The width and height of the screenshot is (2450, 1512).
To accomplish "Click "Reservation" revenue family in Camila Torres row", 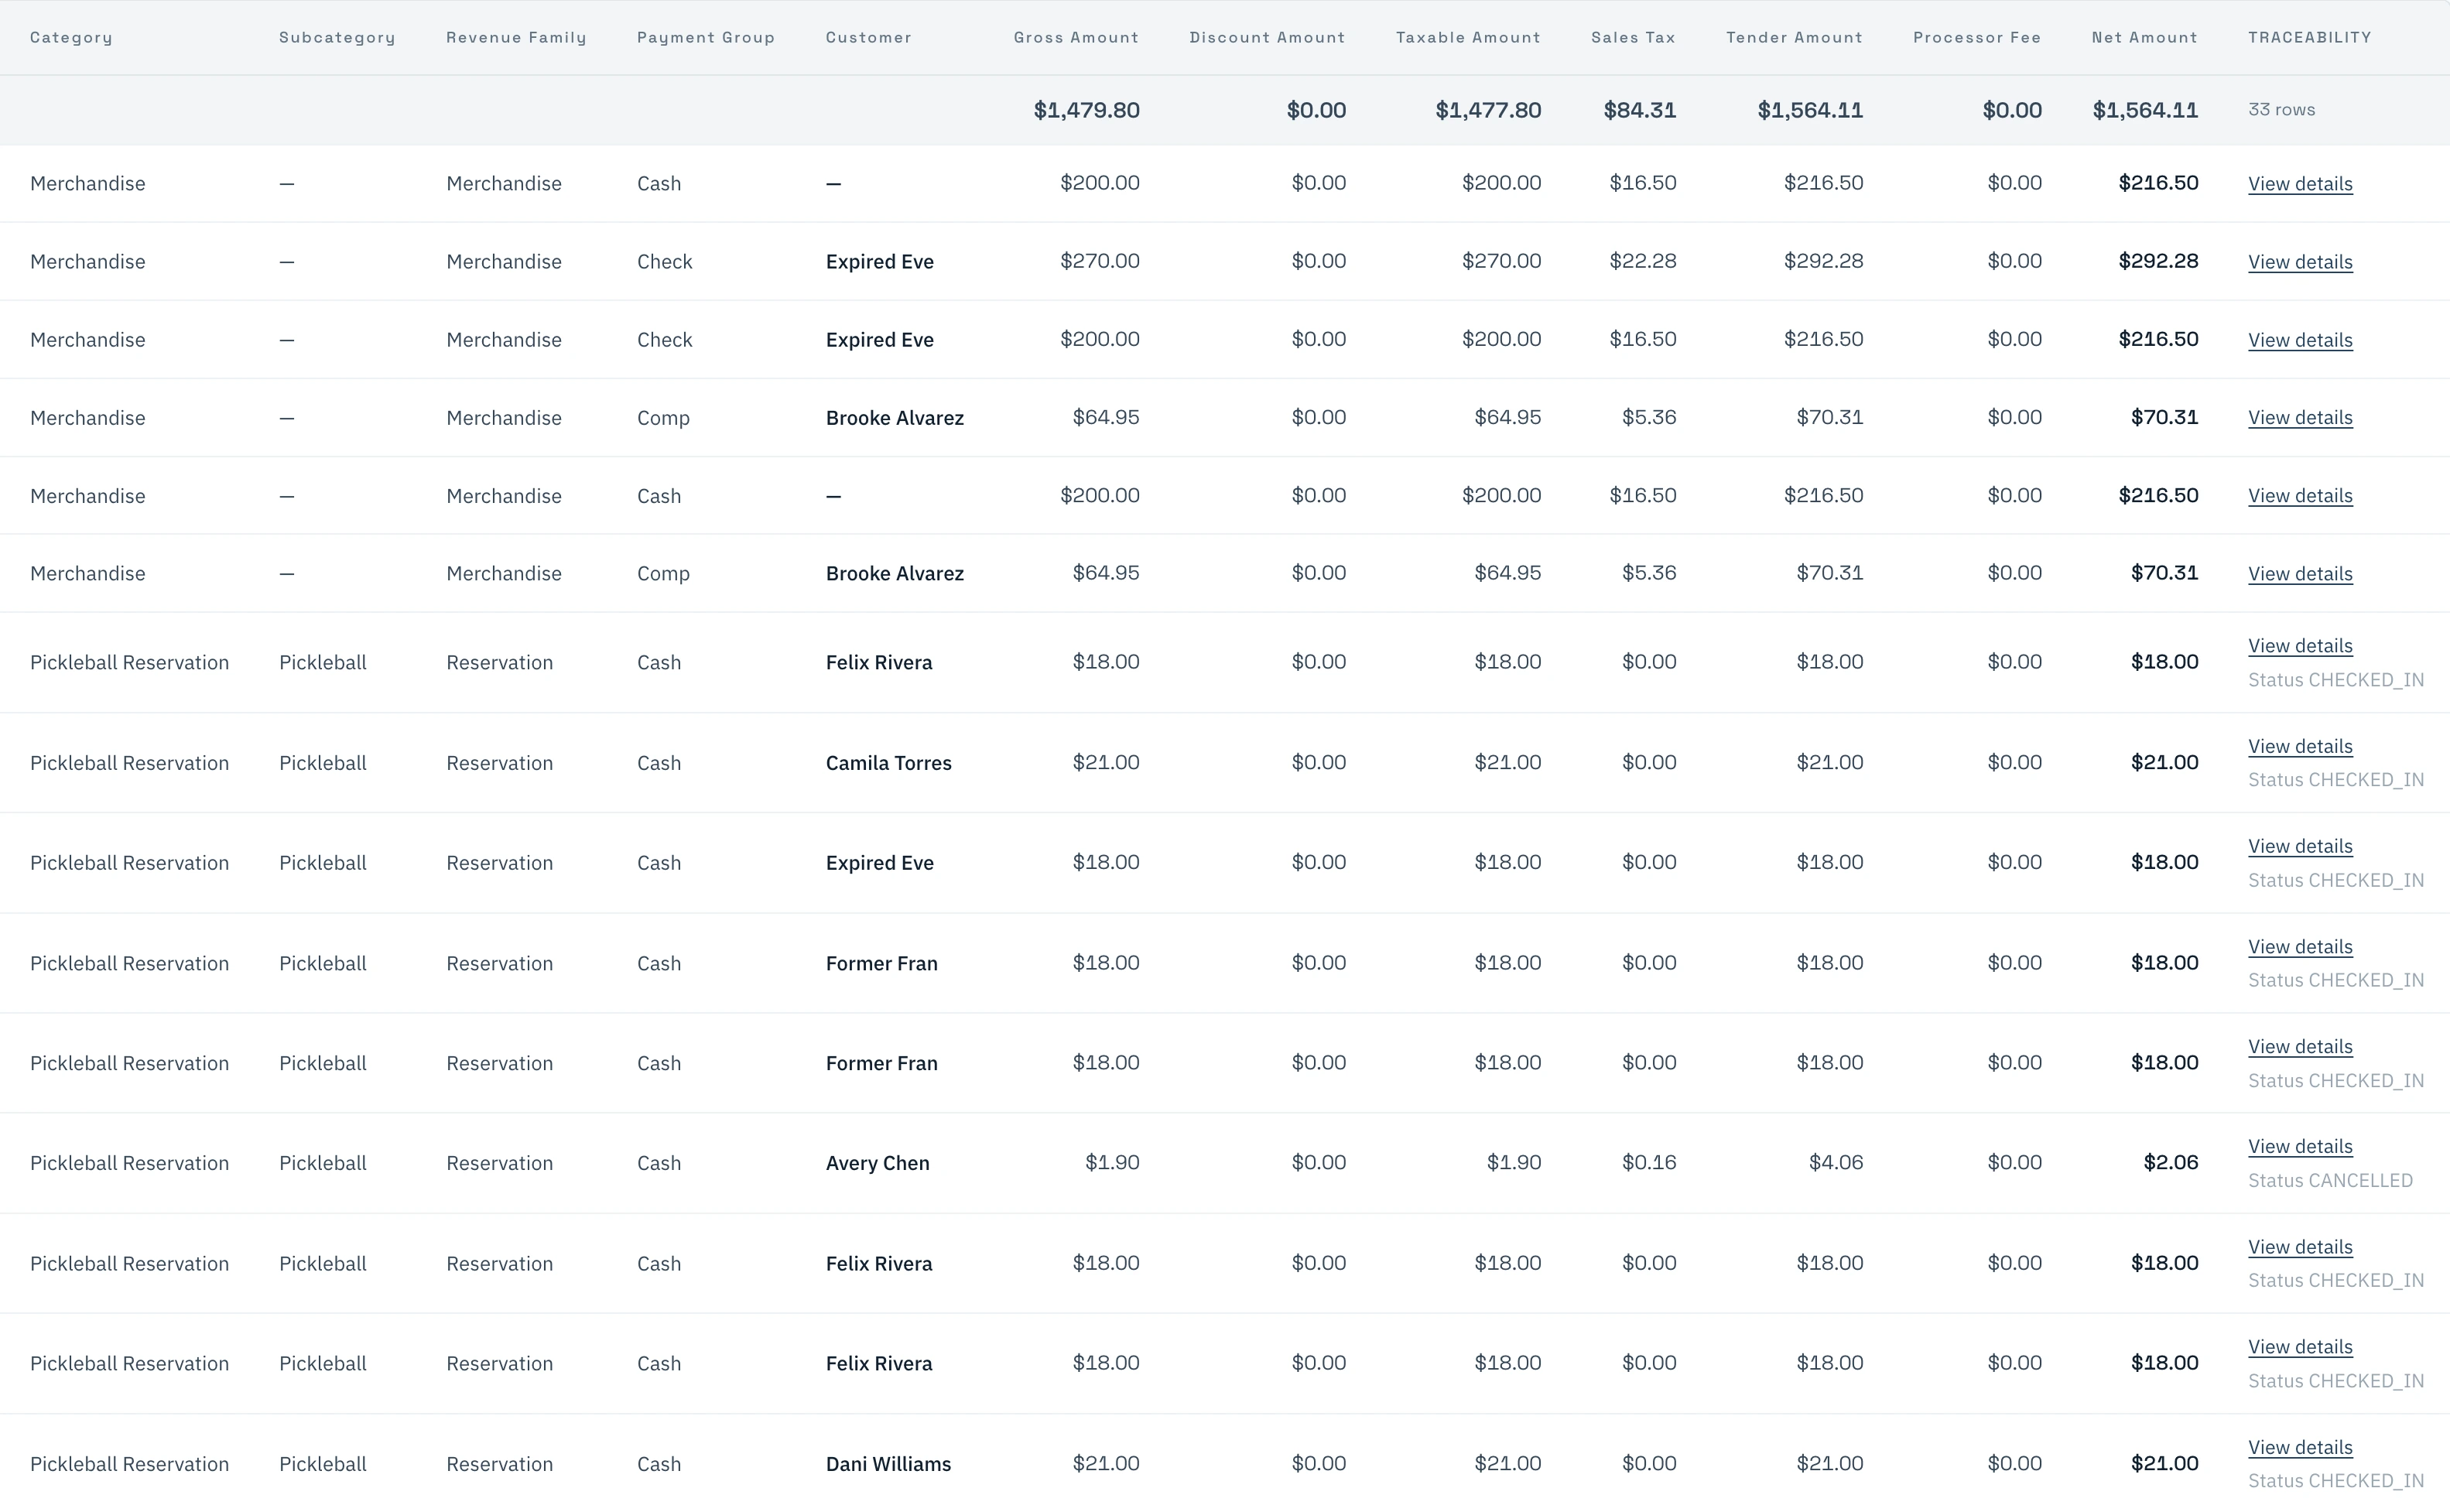I will click(x=499, y=763).
